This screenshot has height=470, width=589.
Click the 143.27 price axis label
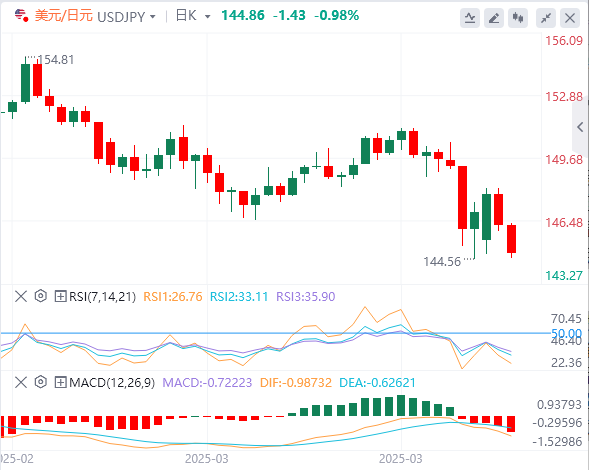click(564, 276)
